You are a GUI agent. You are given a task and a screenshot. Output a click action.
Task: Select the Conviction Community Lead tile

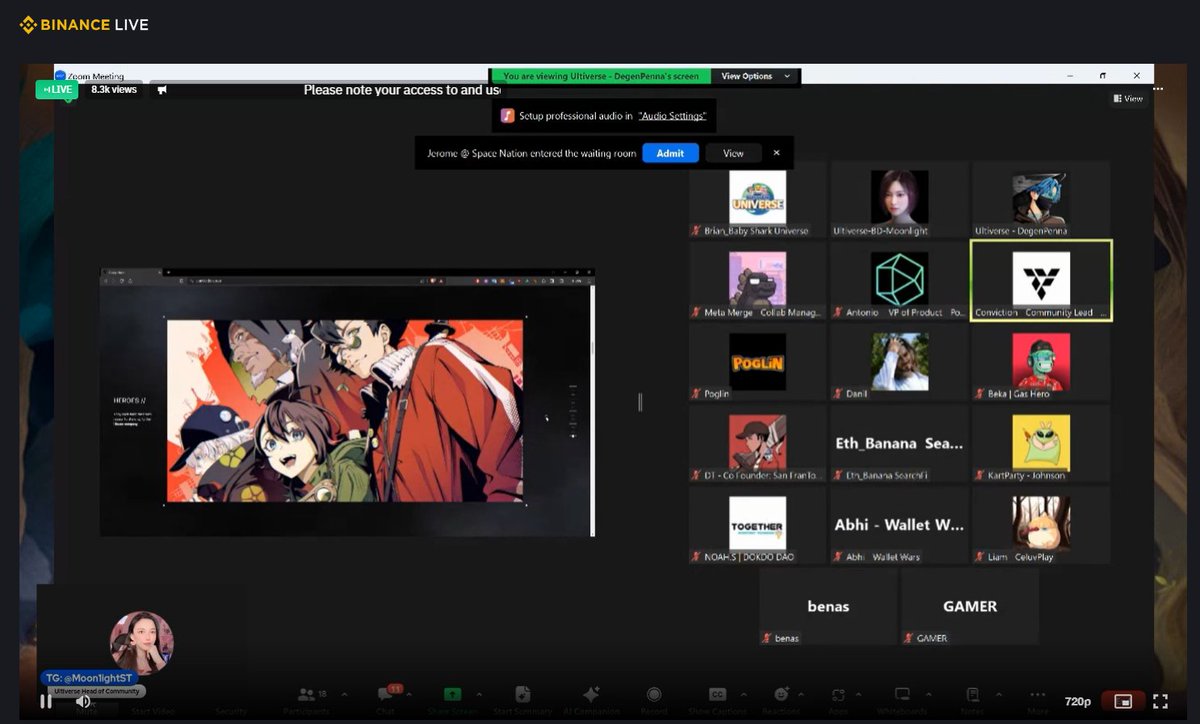[x=1041, y=281]
